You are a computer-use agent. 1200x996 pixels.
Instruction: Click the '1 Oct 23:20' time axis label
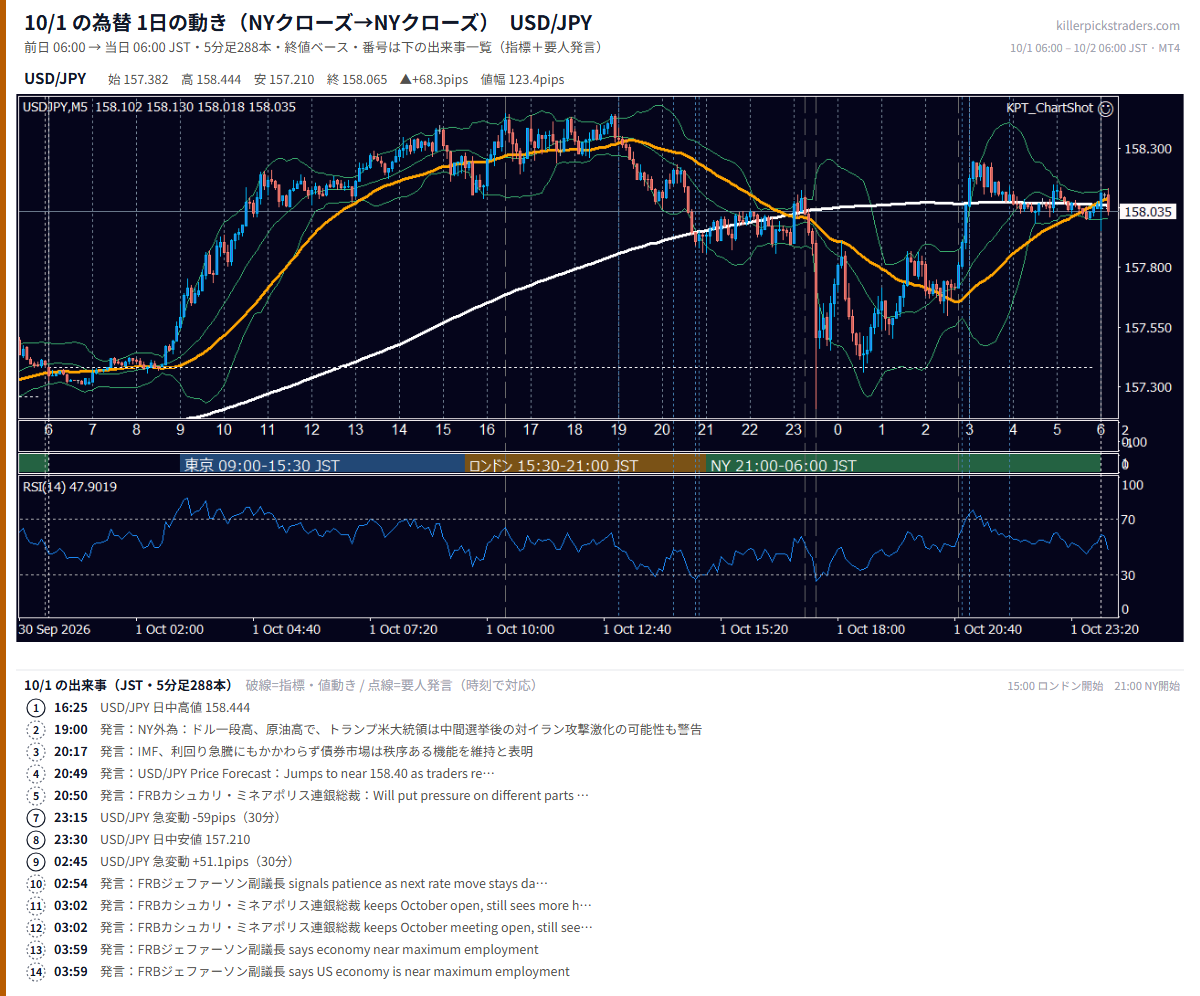click(x=1105, y=629)
